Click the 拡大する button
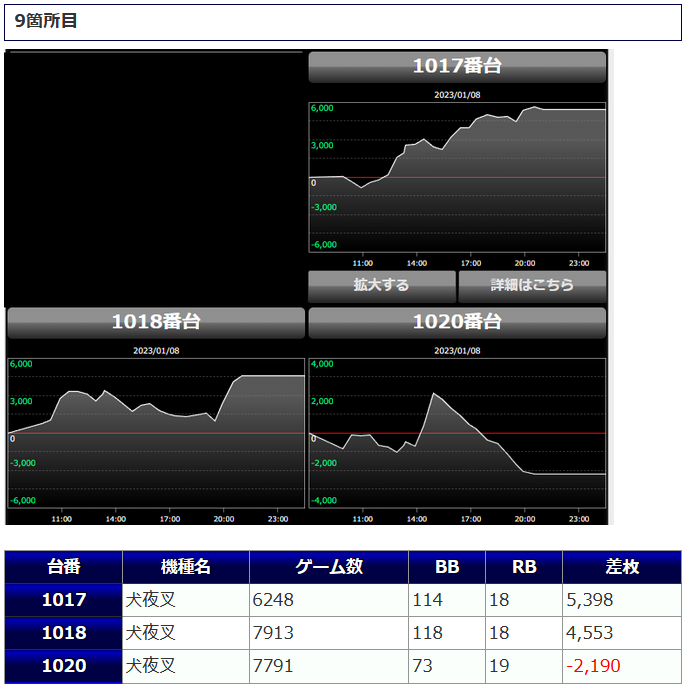This screenshot has height=688, width=686. tap(382, 287)
